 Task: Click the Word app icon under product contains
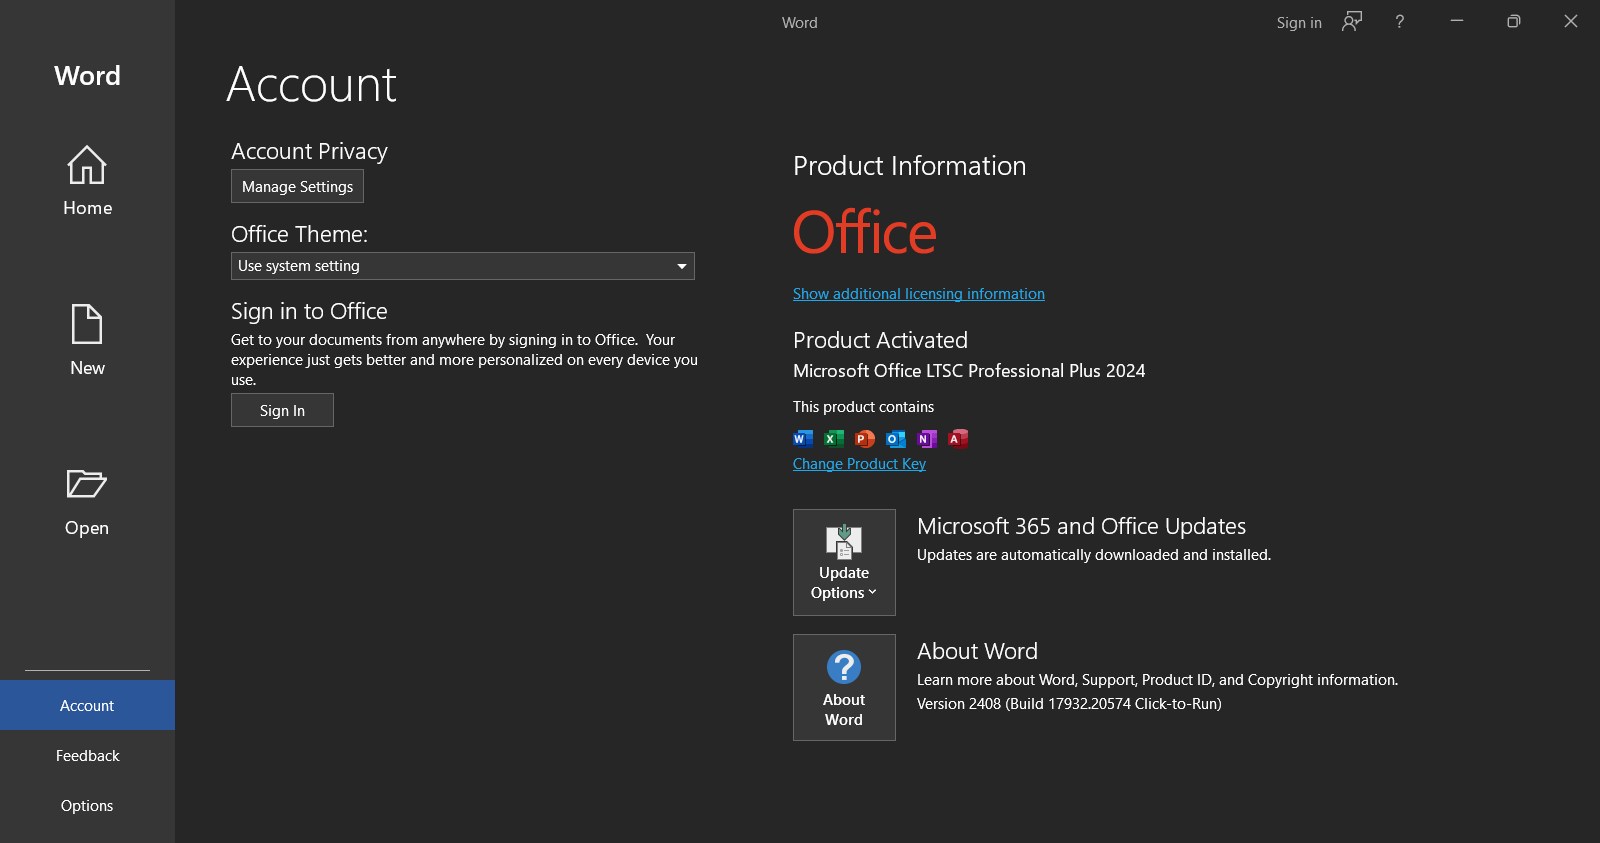(803, 438)
